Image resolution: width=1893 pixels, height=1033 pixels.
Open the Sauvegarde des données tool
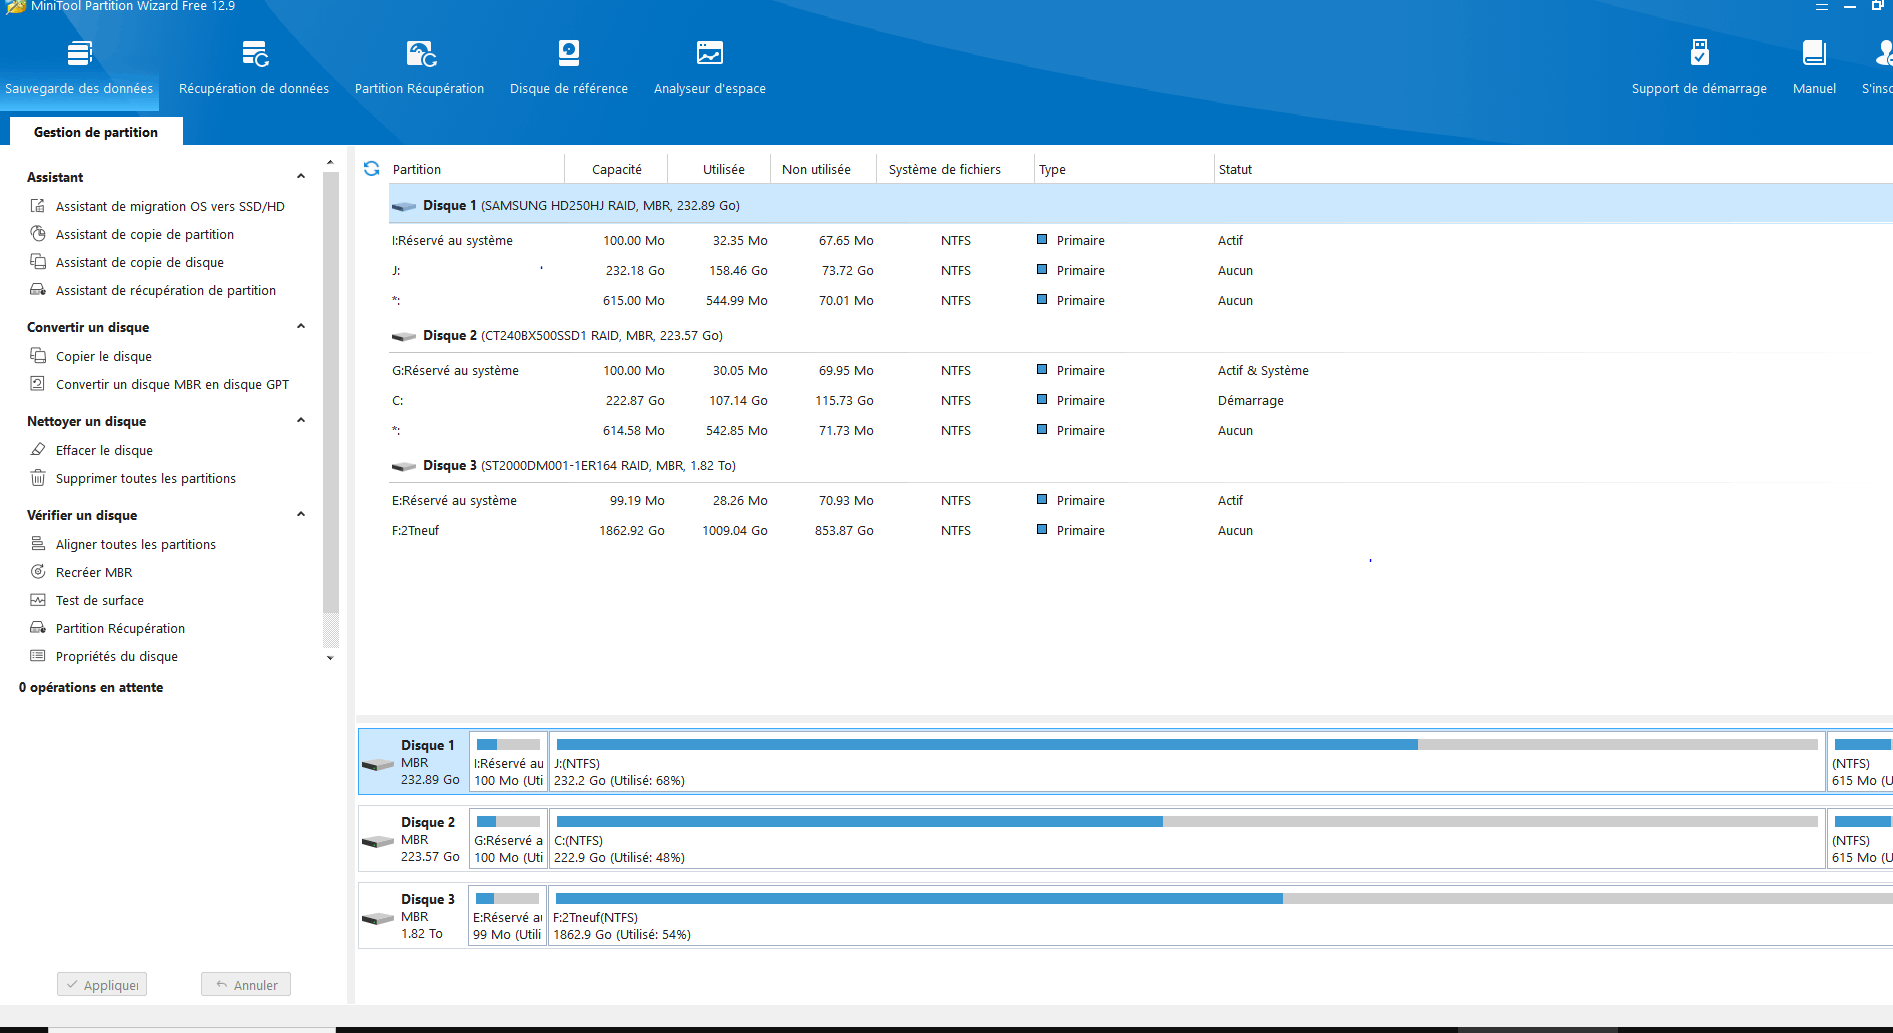[79, 66]
